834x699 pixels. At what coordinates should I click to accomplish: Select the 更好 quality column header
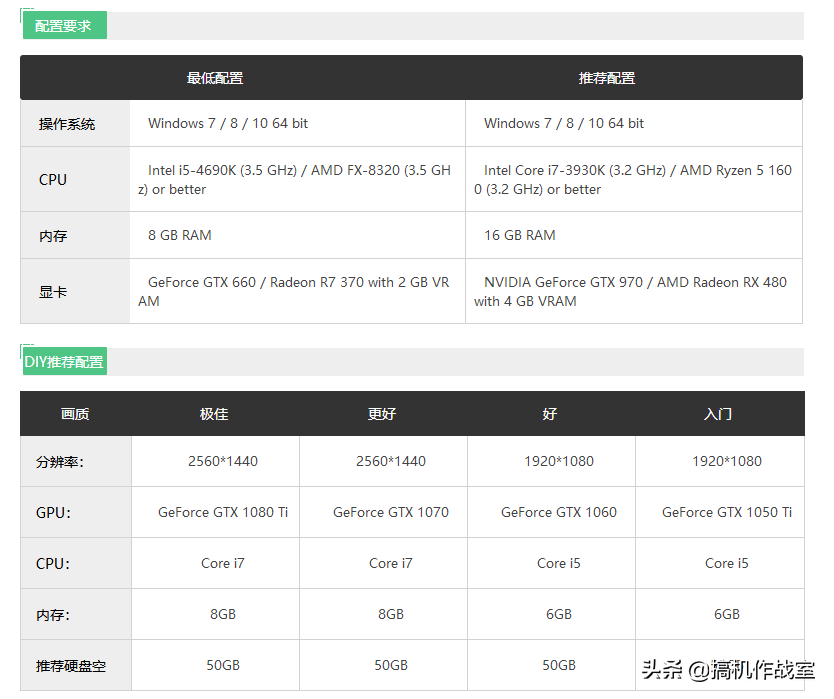382,414
